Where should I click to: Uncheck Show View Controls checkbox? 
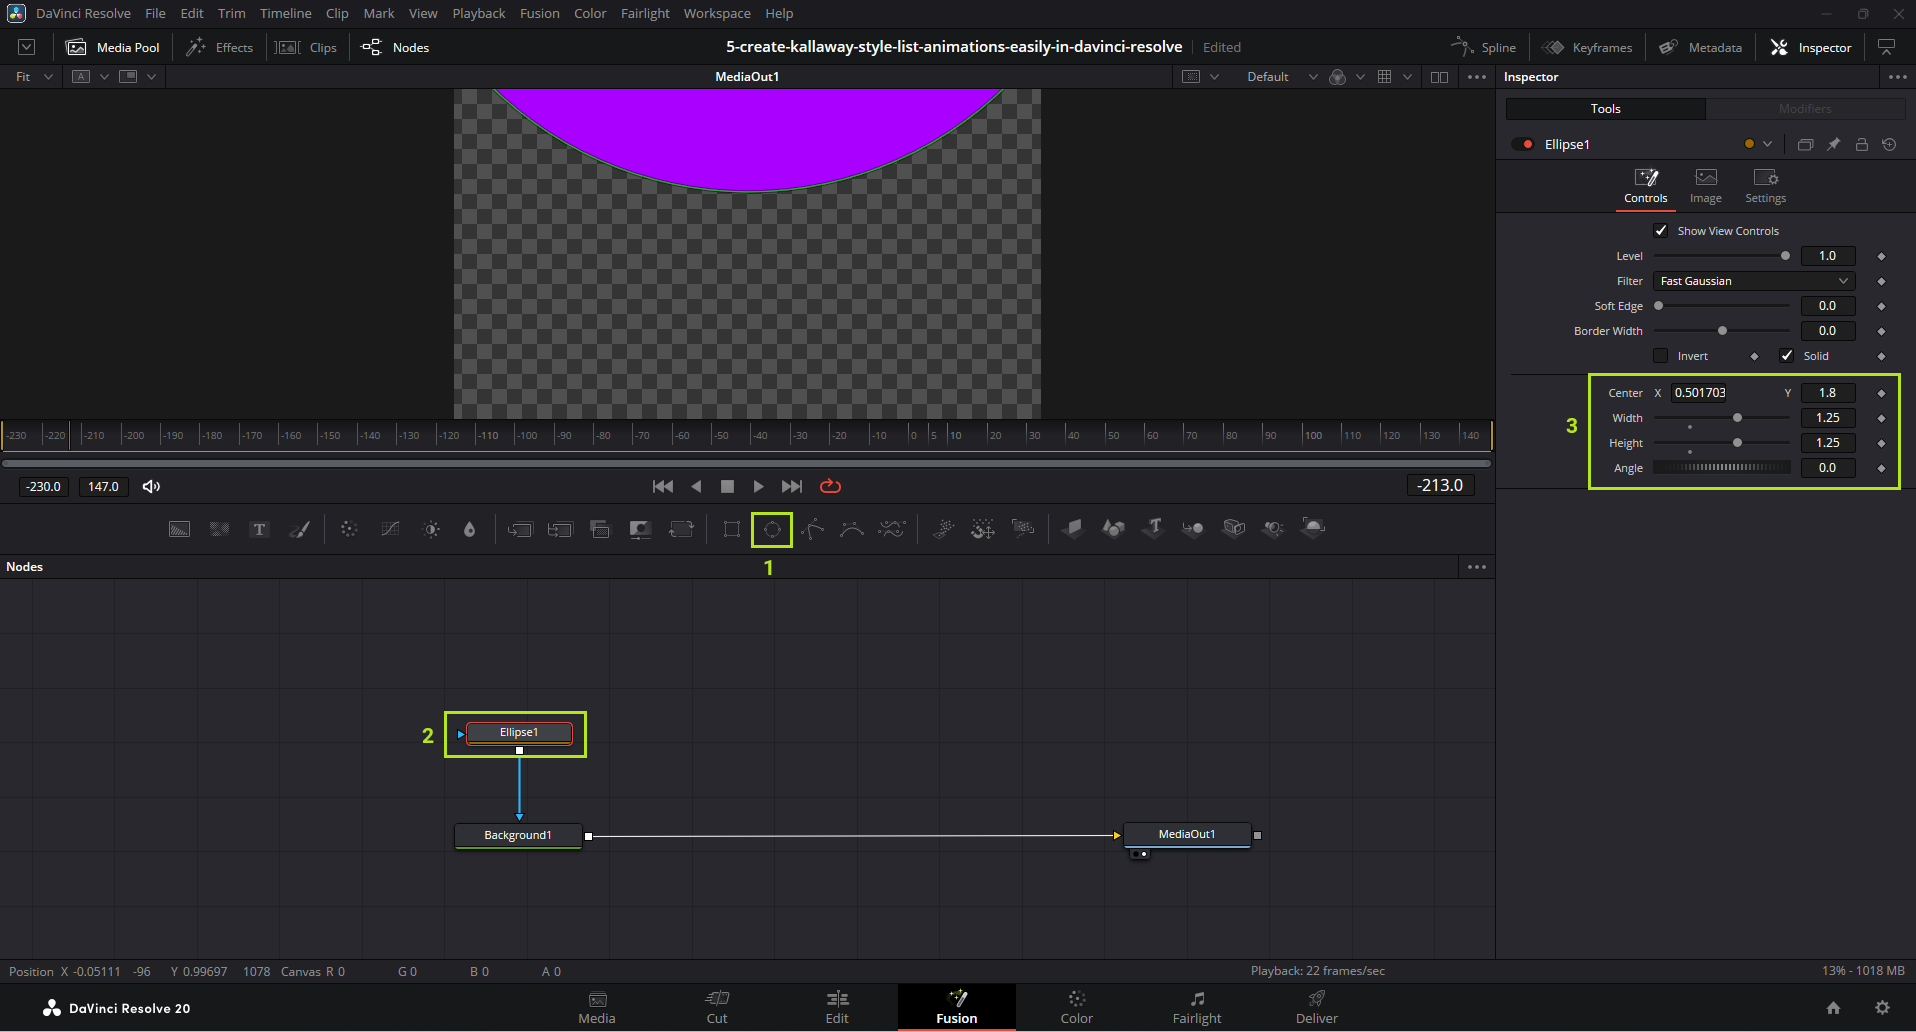pyautogui.click(x=1661, y=231)
